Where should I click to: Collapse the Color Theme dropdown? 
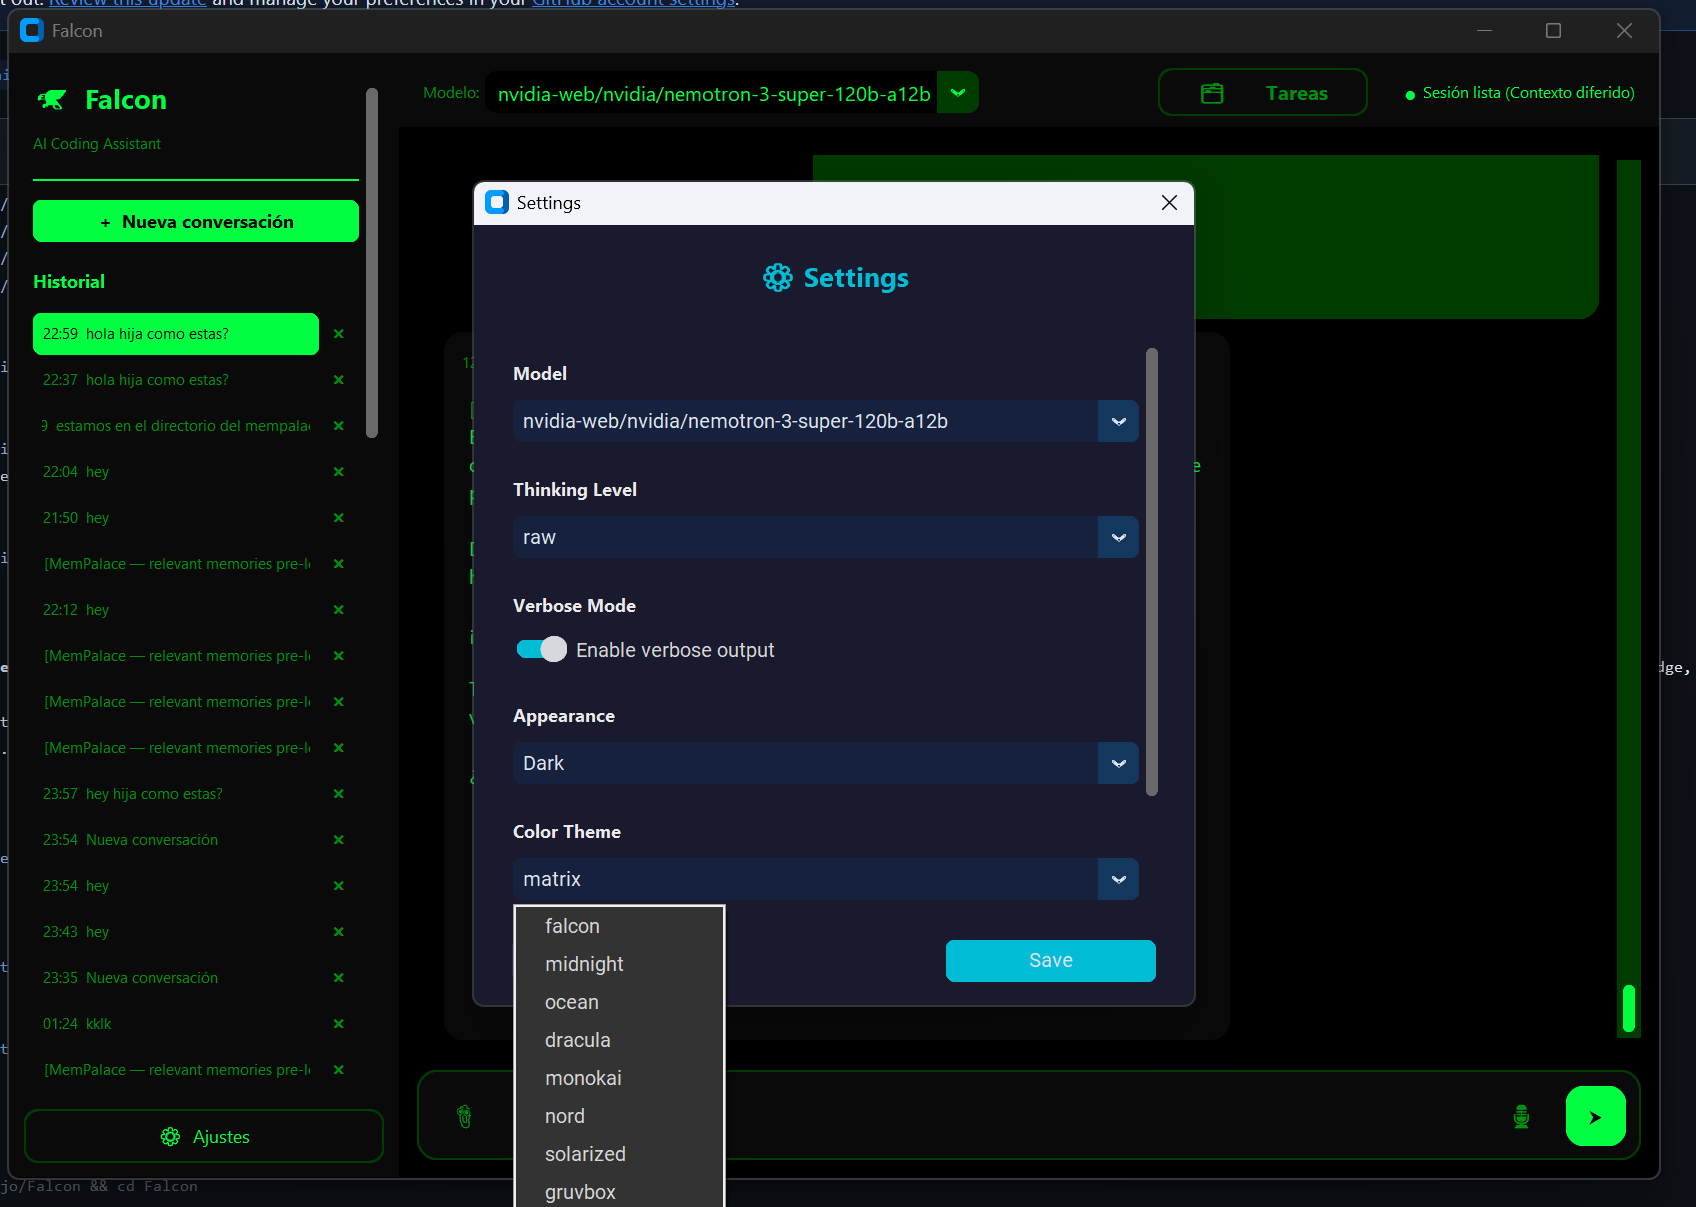click(x=1118, y=879)
